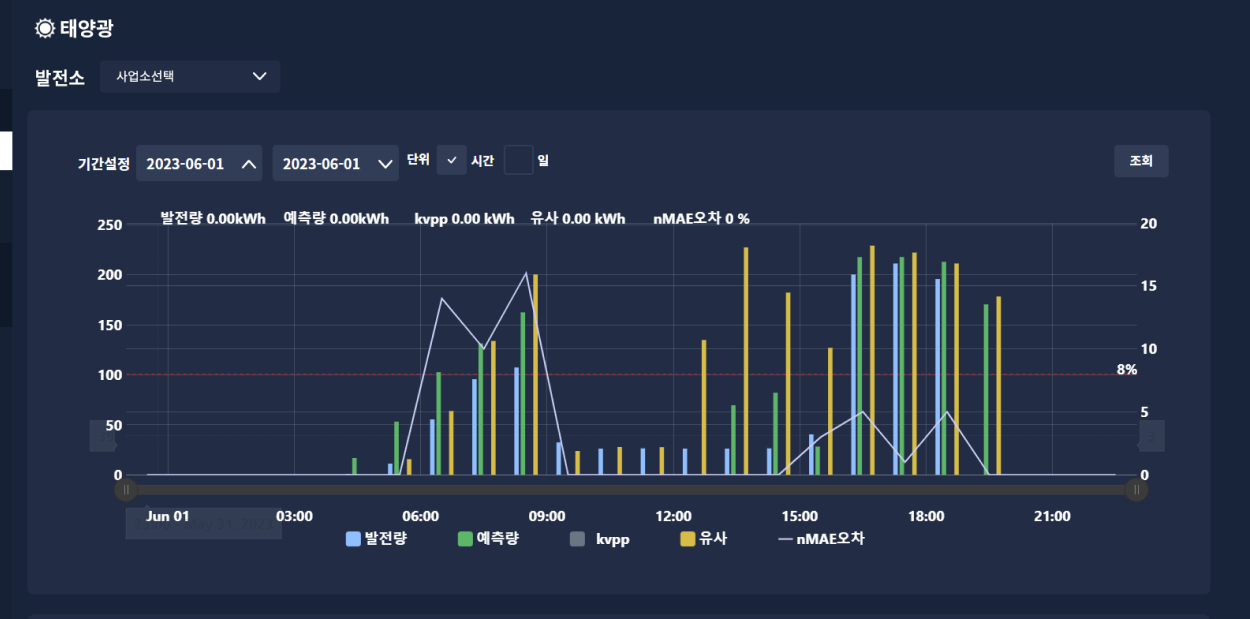Open the 사업소선택 plant dropdown

coord(190,77)
